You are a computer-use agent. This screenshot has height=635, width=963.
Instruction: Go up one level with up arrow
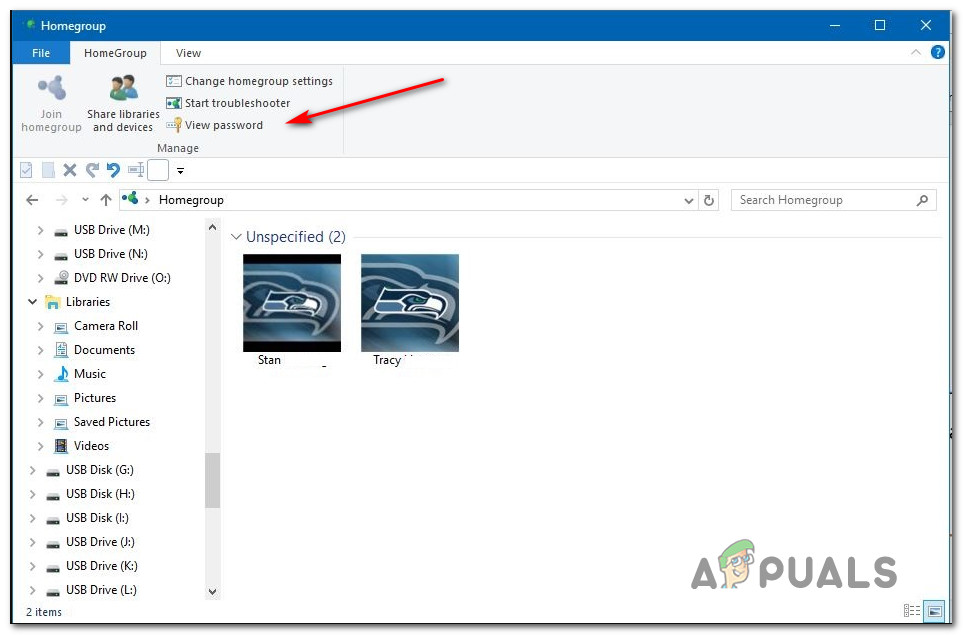click(x=106, y=200)
